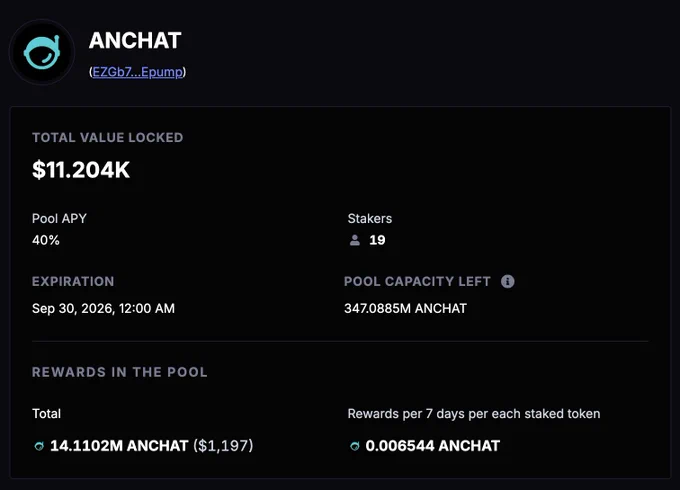Click the Expiration heading
This screenshot has width=680, height=490.
(73, 281)
